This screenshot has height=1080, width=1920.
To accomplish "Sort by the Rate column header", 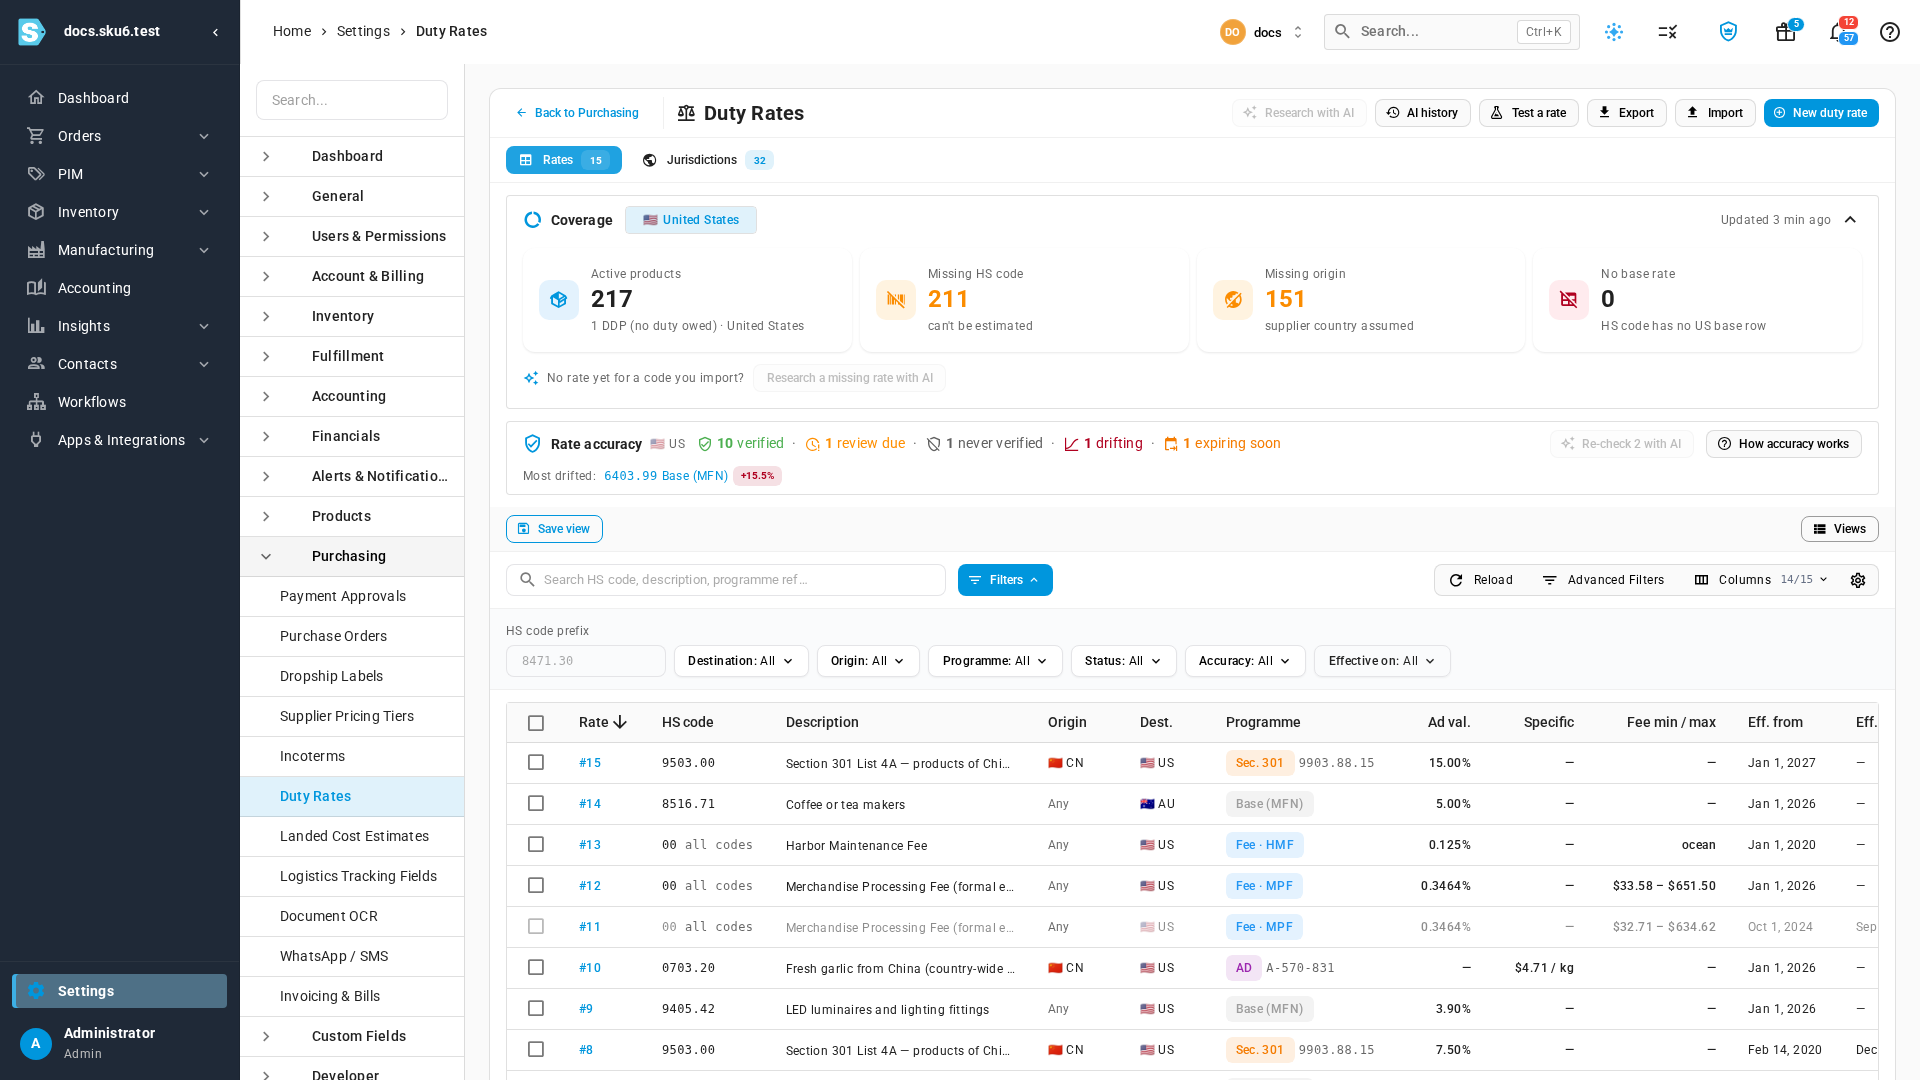I will click(x=602, y=723).
